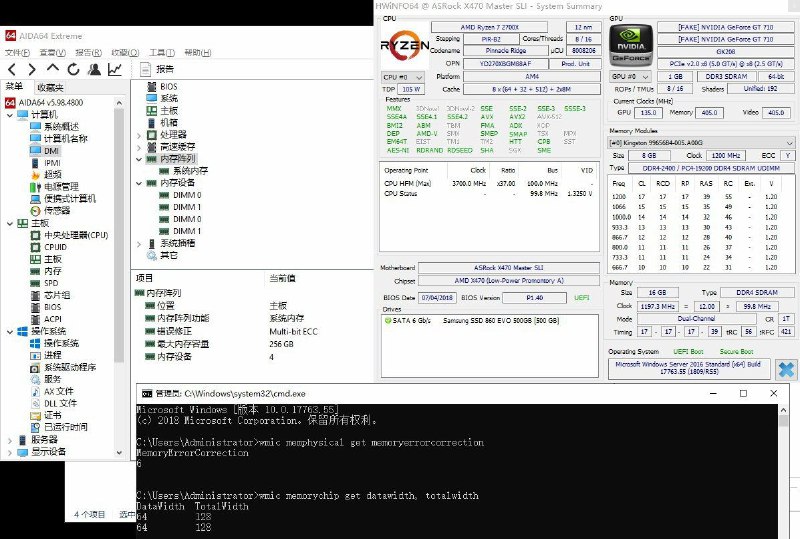Open the ACPI item
Viewport: 800px width, 539px height.
click(53, 319)
